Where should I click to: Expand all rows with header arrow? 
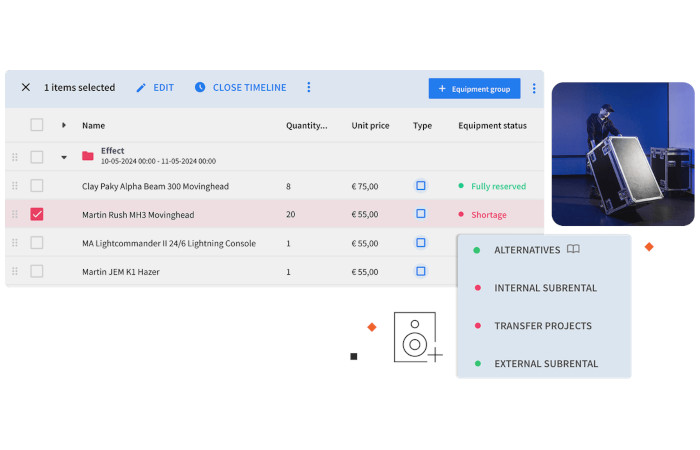[x=64, y=125]
